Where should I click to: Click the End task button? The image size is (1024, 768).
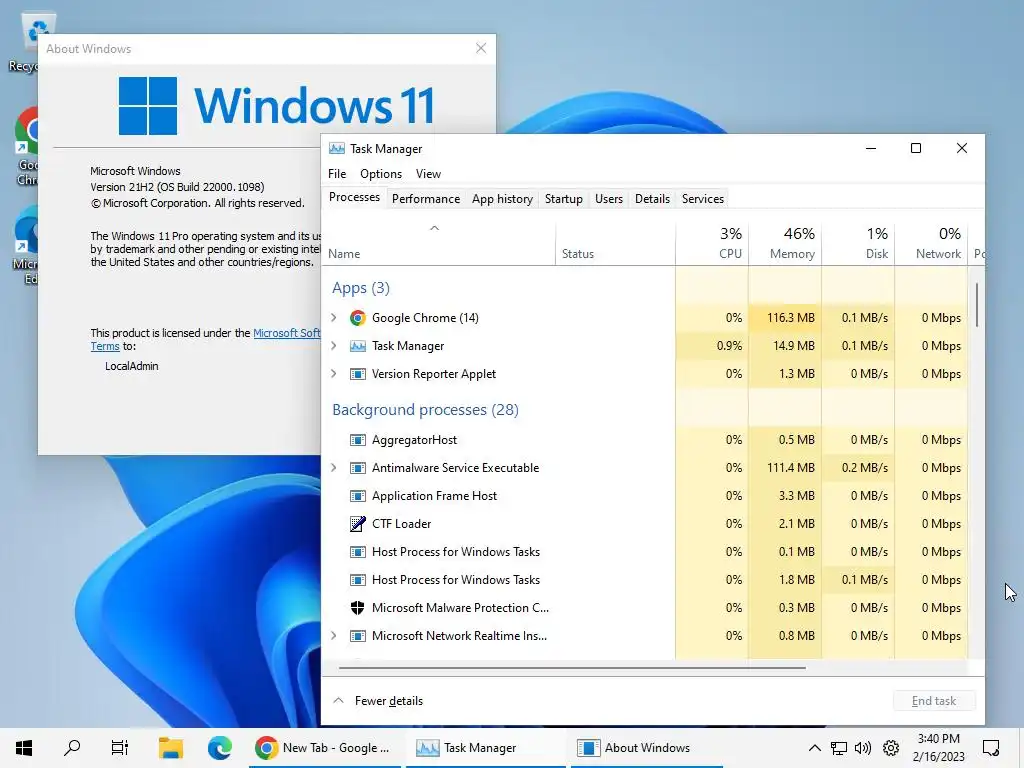click(934, 701)
